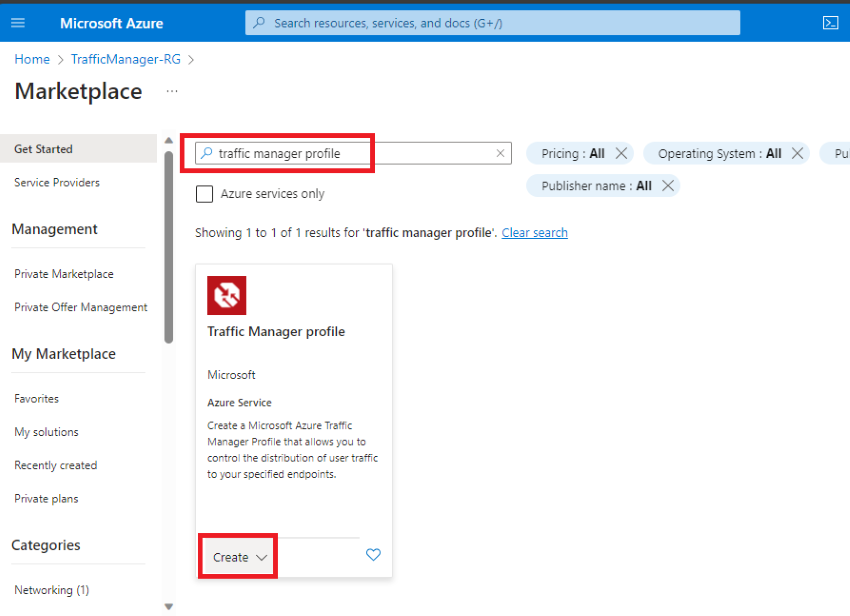Screen dimensions: 850x616
Task: Remove the Operating System filter
Action: (797, 153)
